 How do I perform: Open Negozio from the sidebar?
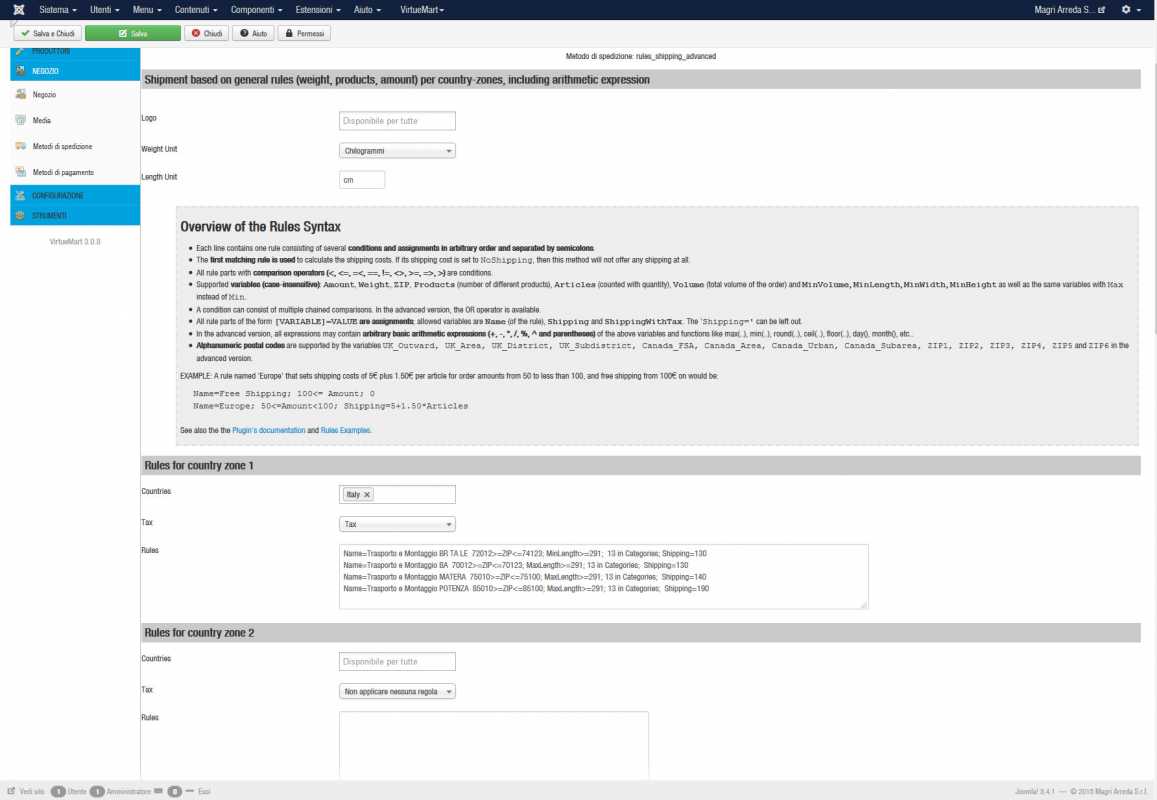[44, 94]
